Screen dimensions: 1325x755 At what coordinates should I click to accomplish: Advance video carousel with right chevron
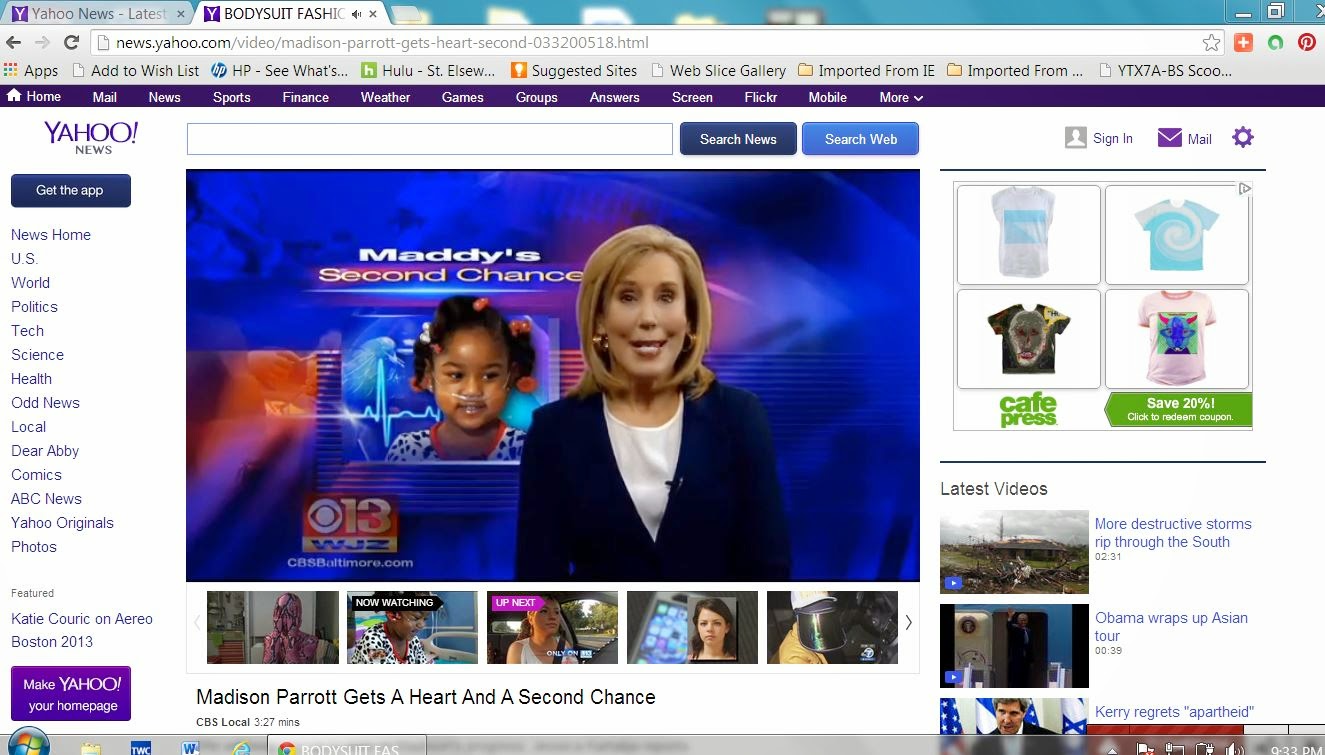tap(908, 622)
